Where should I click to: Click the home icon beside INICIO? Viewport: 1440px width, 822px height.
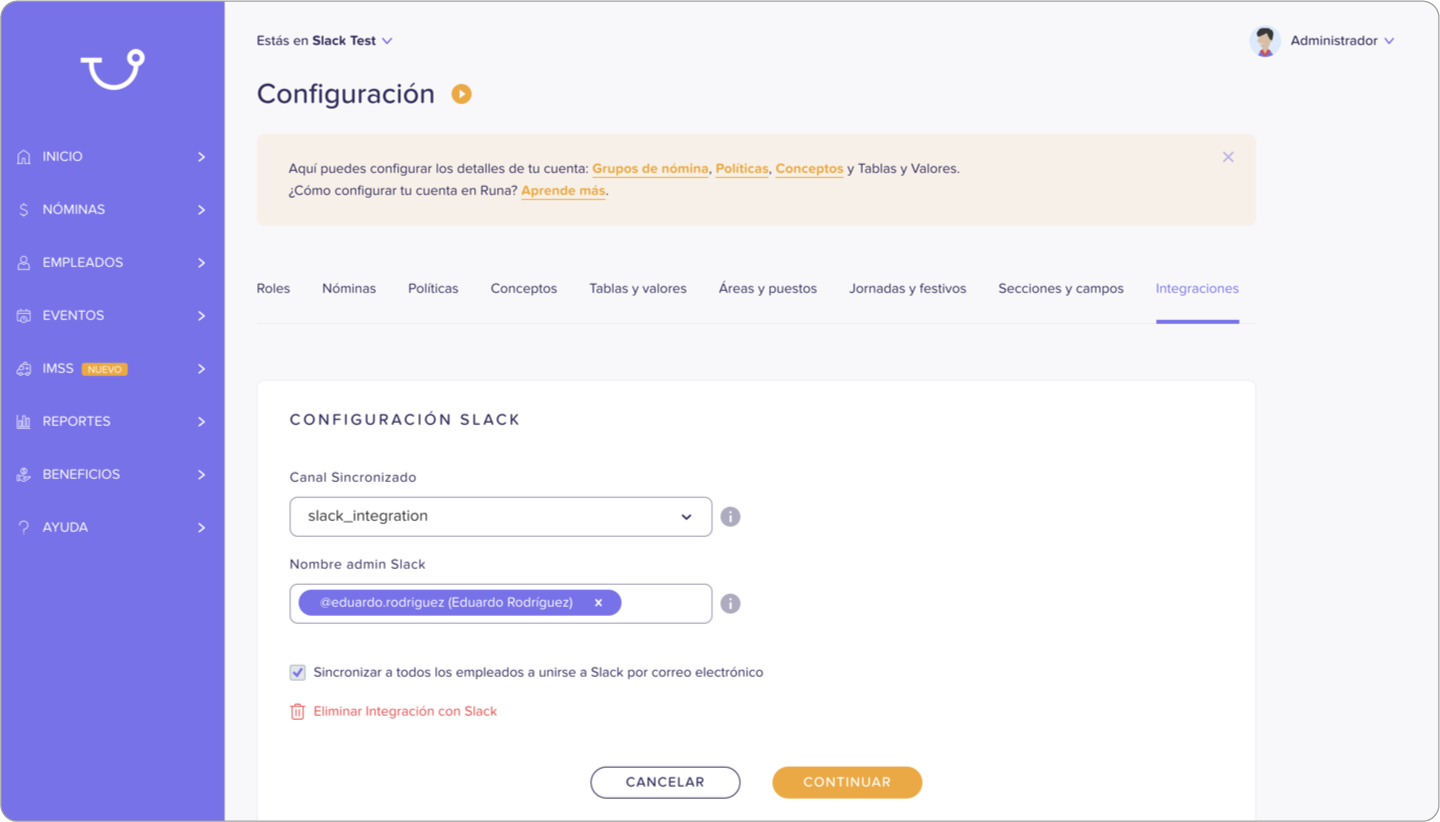[x=24, y=157]
